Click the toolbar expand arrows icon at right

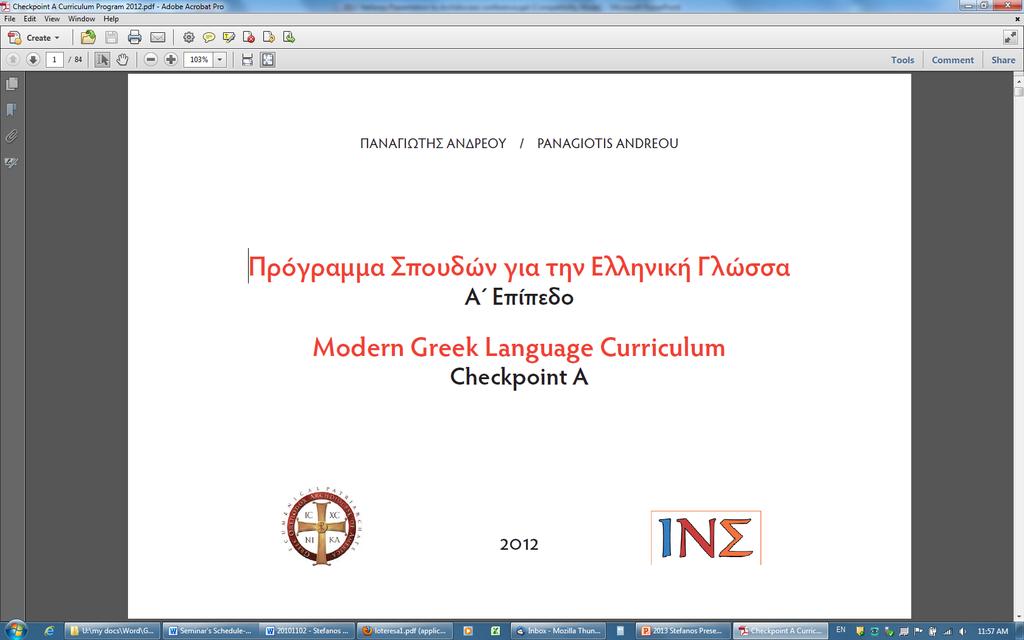tap(1010, 38)
